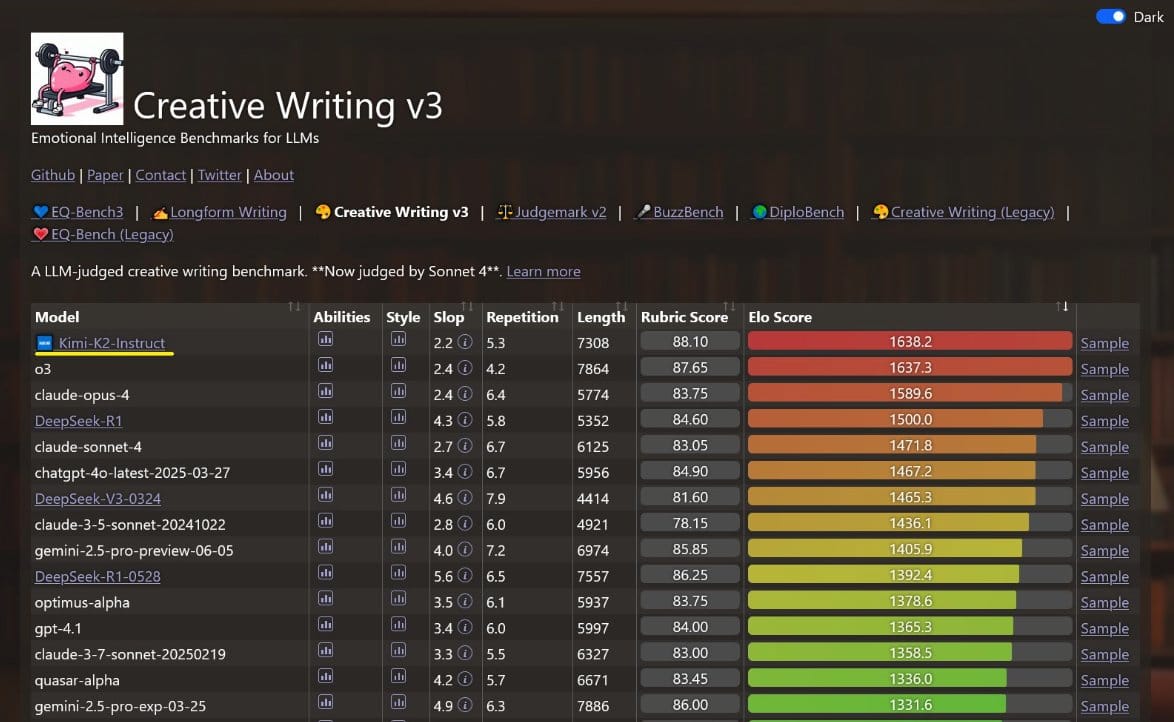Viewport: 1174px width, 722px height.
Task: Open Style chart icon for chatgpt-4o-latest-2025-03-27
Action: click(398, 469)
